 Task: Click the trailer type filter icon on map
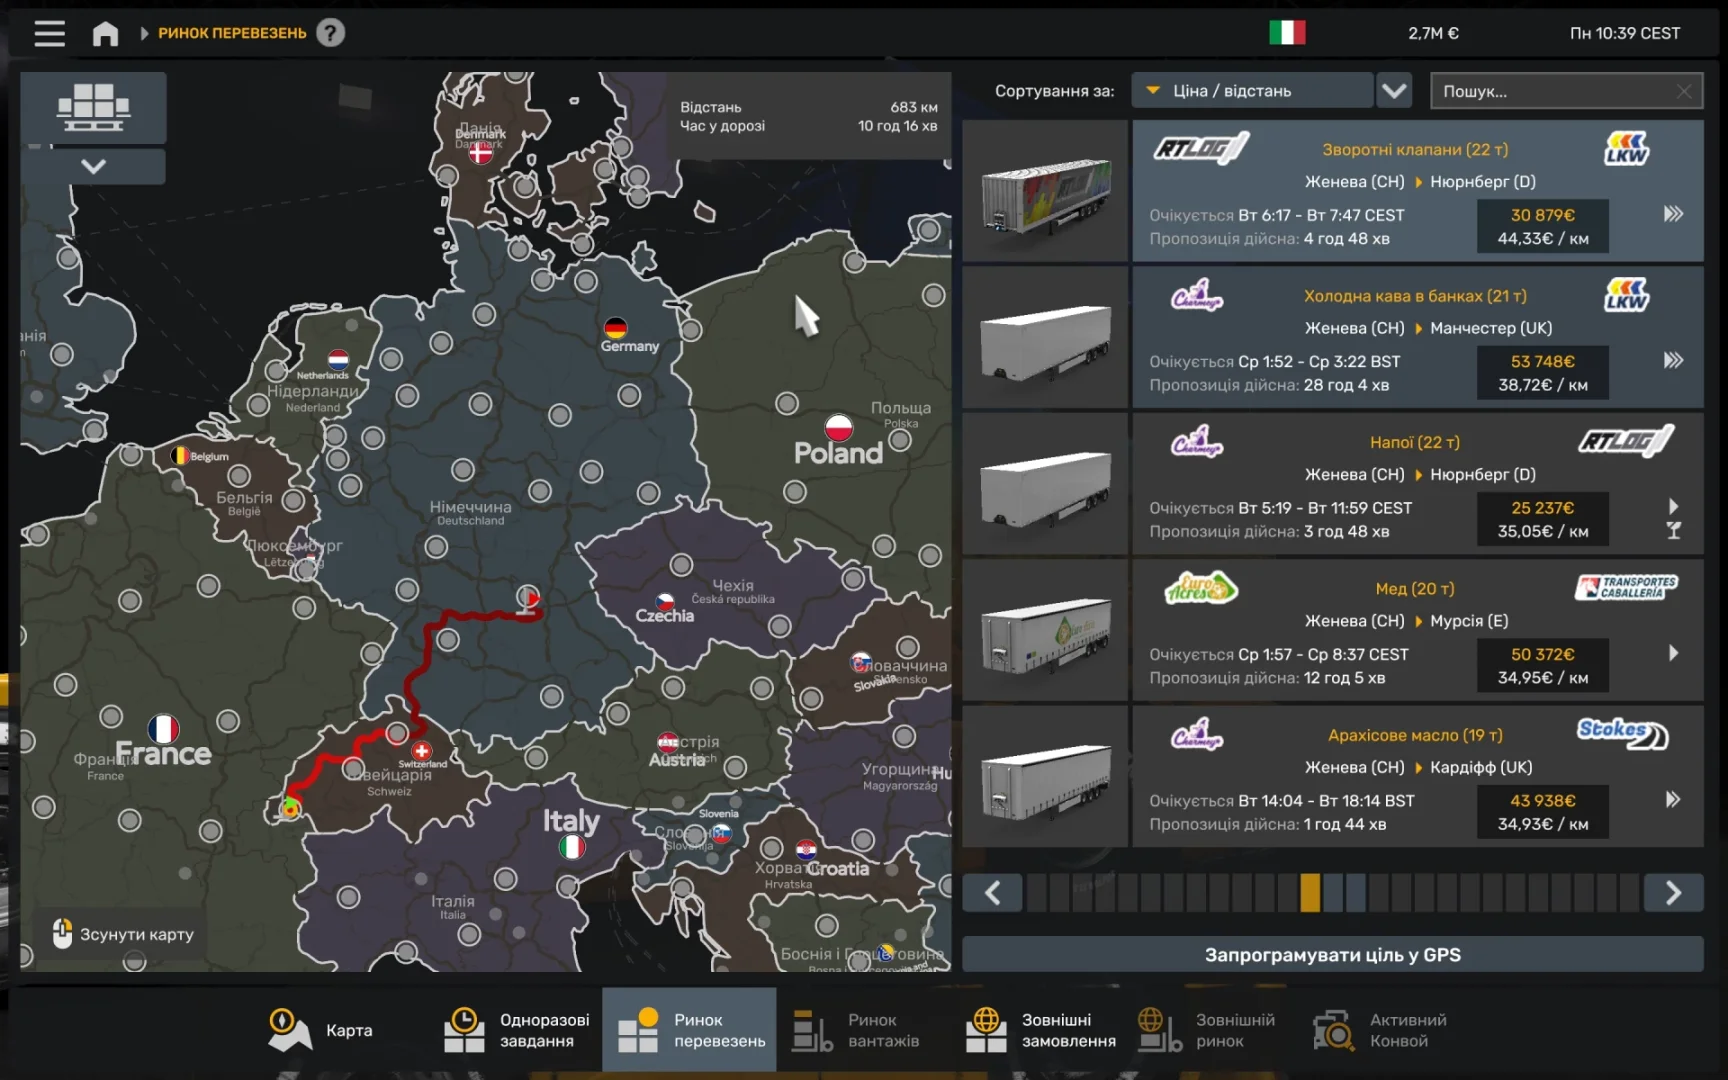point(93,107)
